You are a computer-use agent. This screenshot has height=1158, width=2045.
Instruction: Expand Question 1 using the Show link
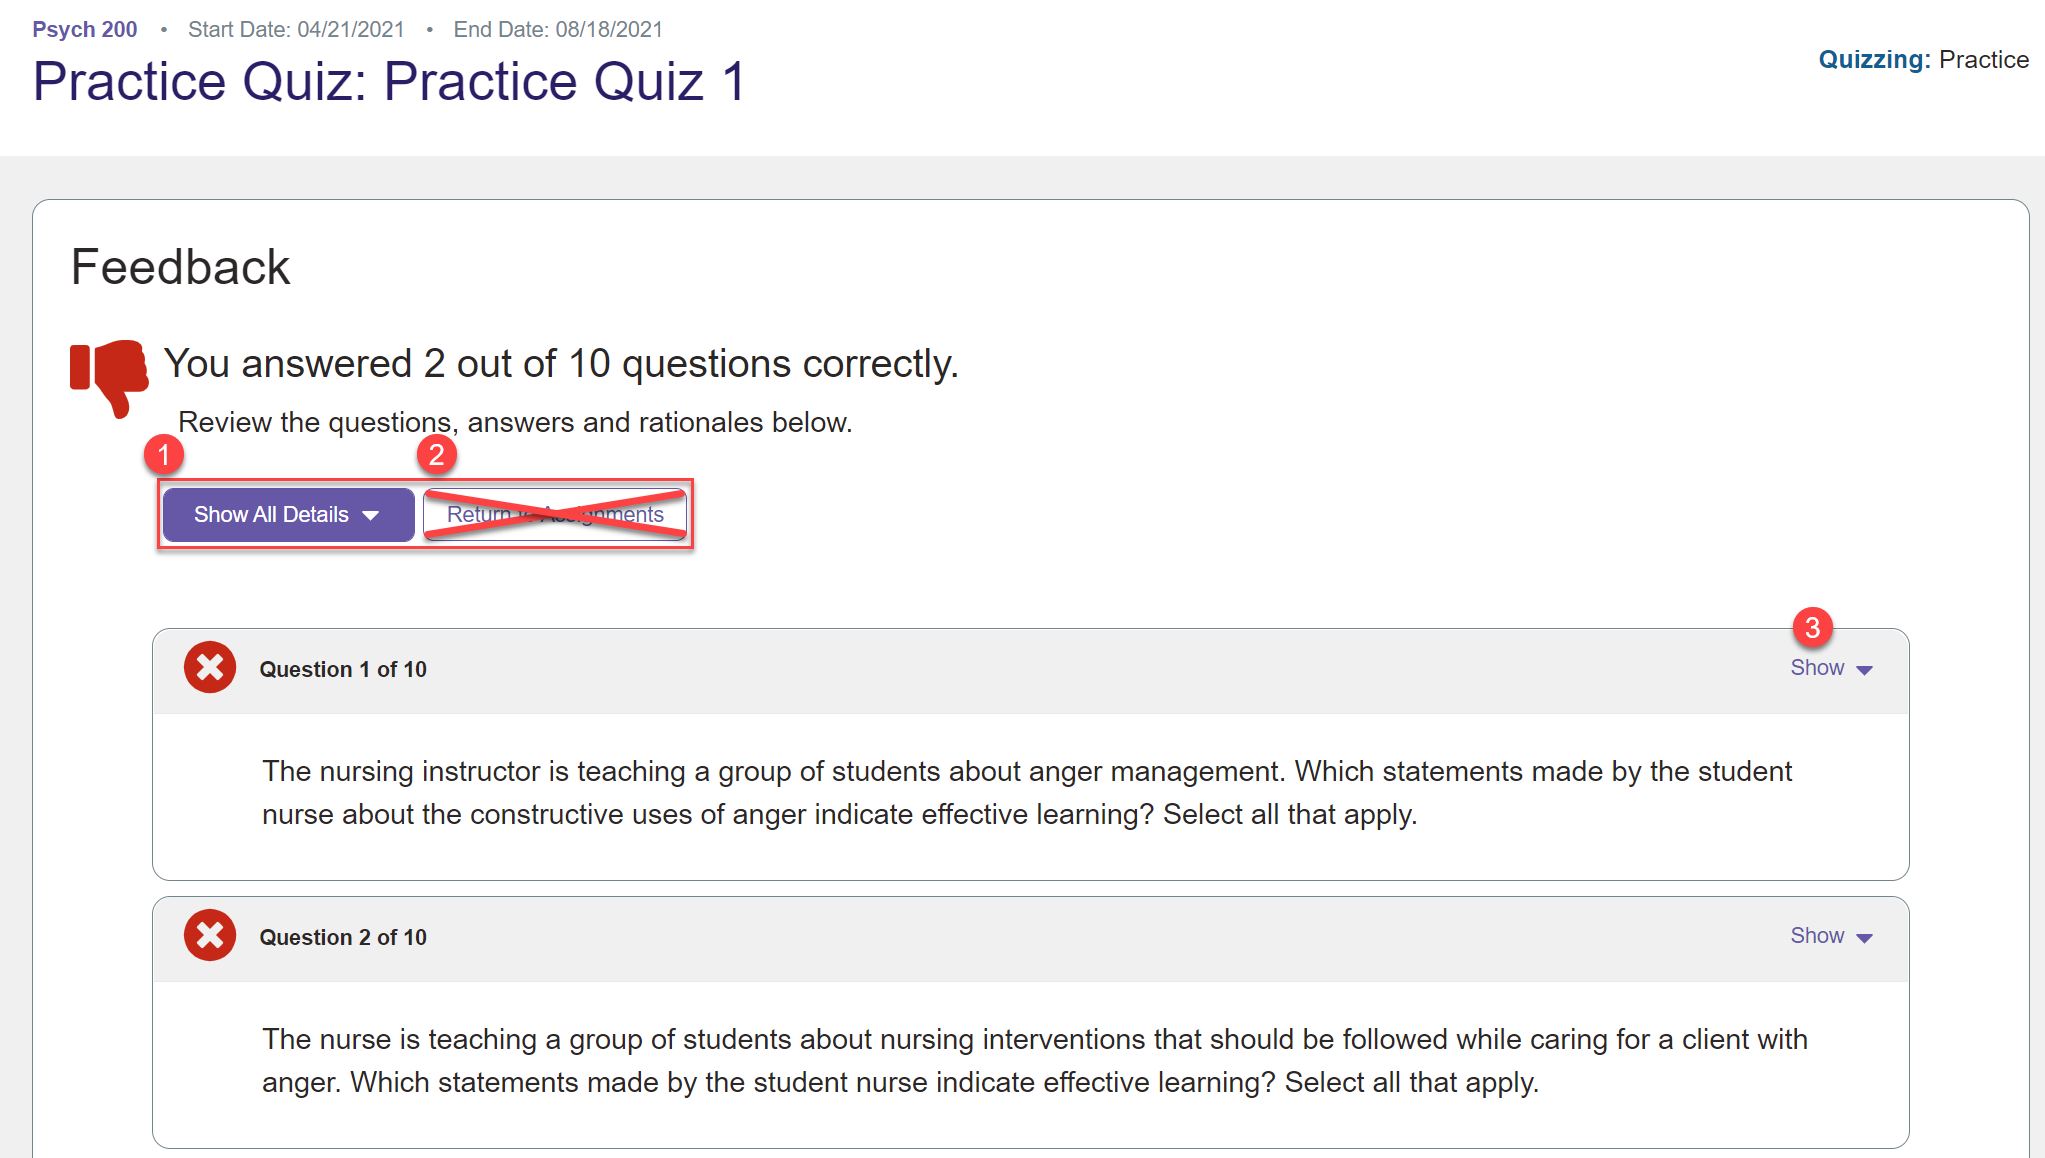point(1817,668)
